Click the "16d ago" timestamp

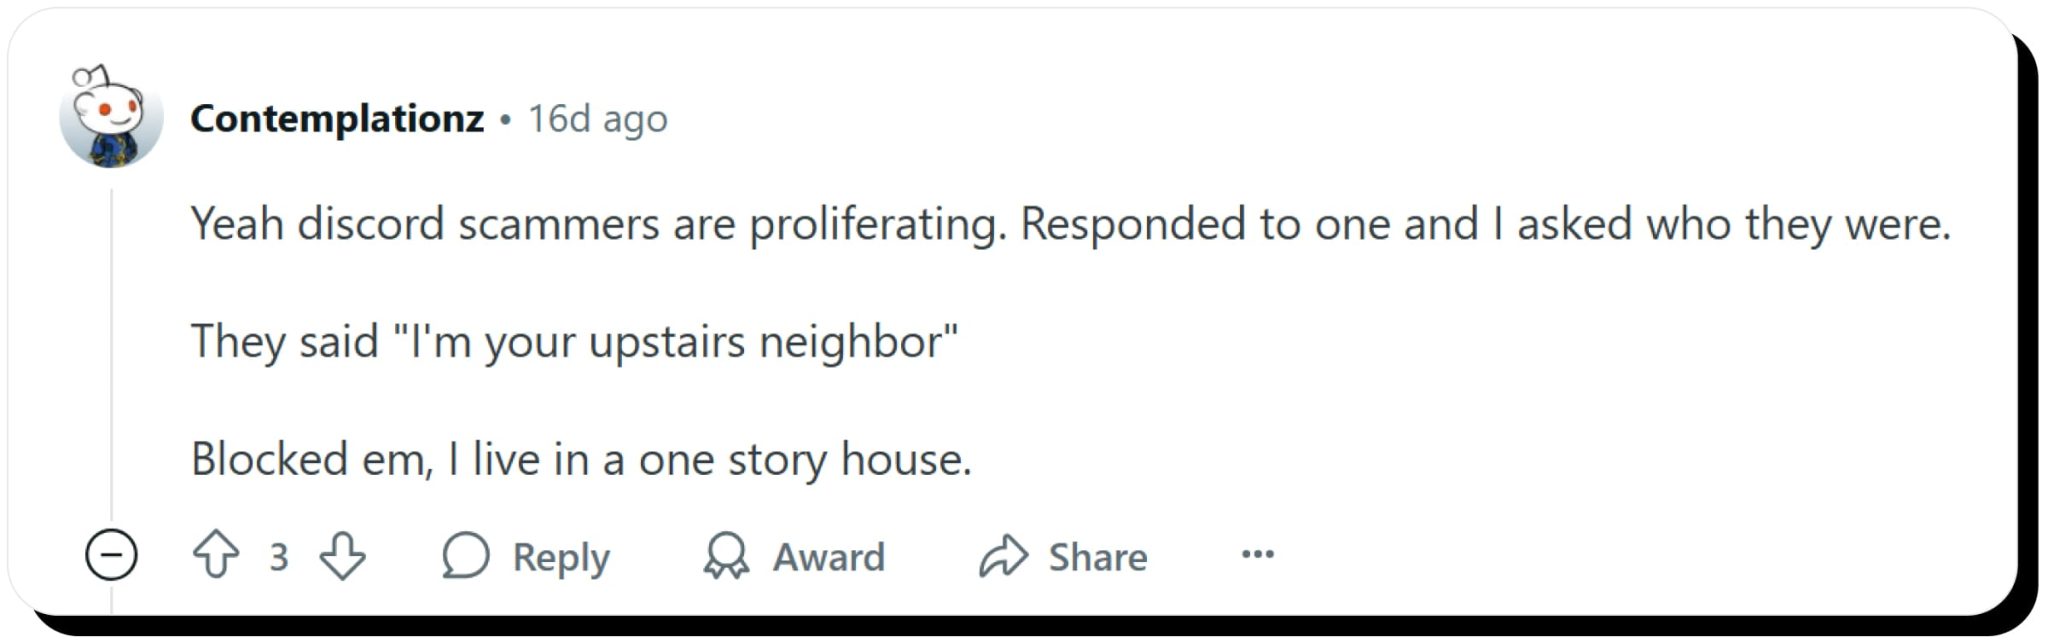(597, 119)
